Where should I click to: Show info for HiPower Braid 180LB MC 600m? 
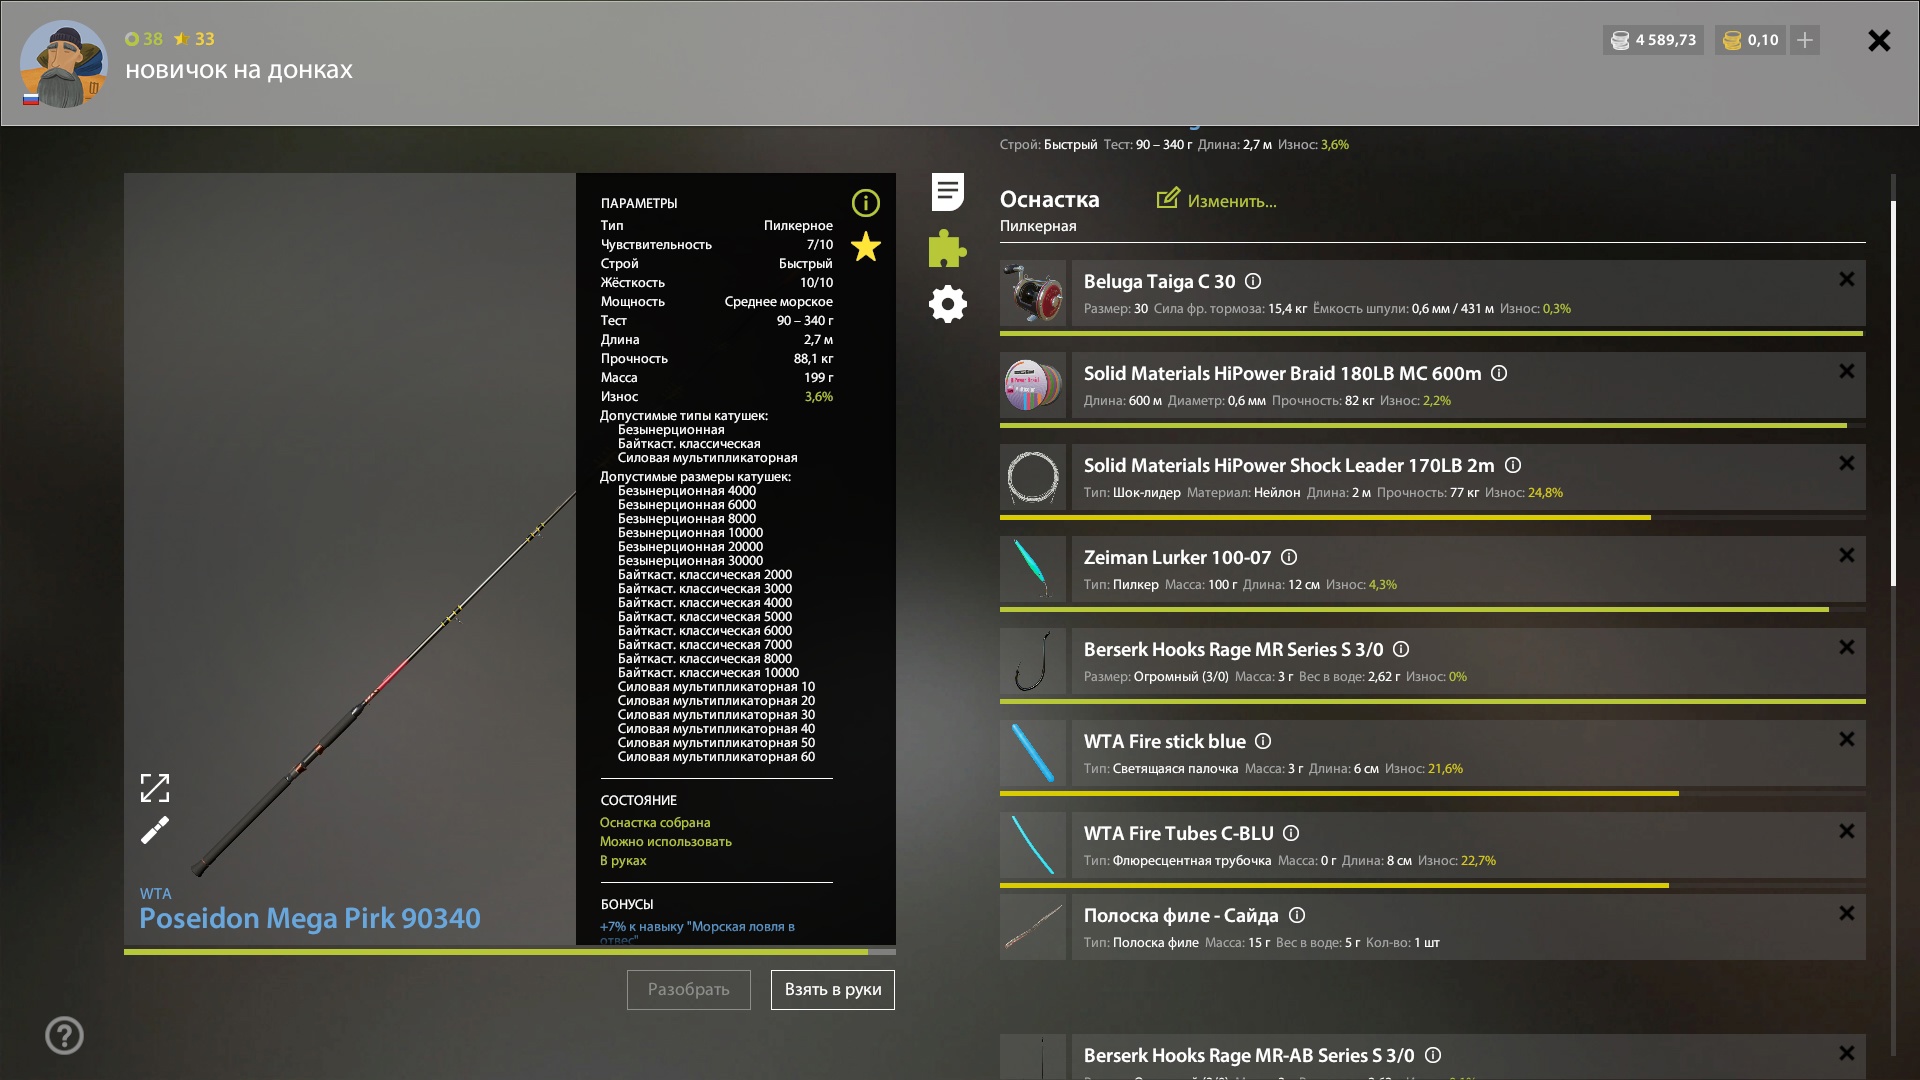1499,373
